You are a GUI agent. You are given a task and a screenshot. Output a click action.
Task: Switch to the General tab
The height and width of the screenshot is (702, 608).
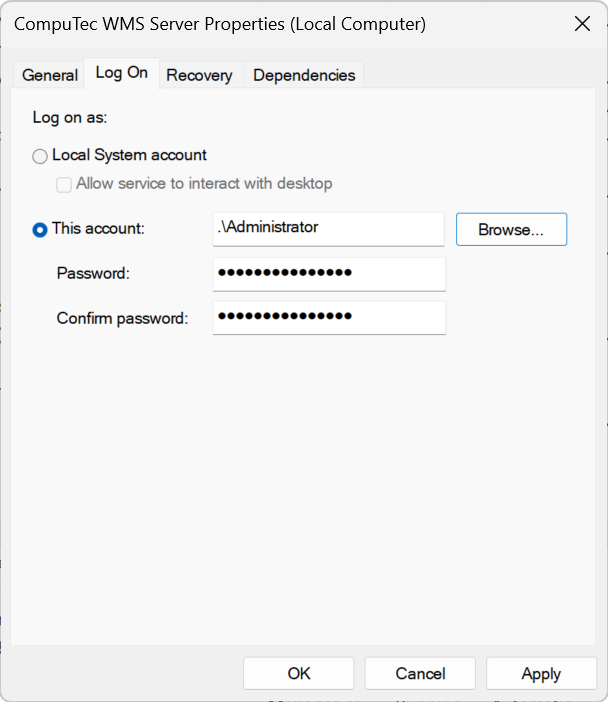(50, 75)
